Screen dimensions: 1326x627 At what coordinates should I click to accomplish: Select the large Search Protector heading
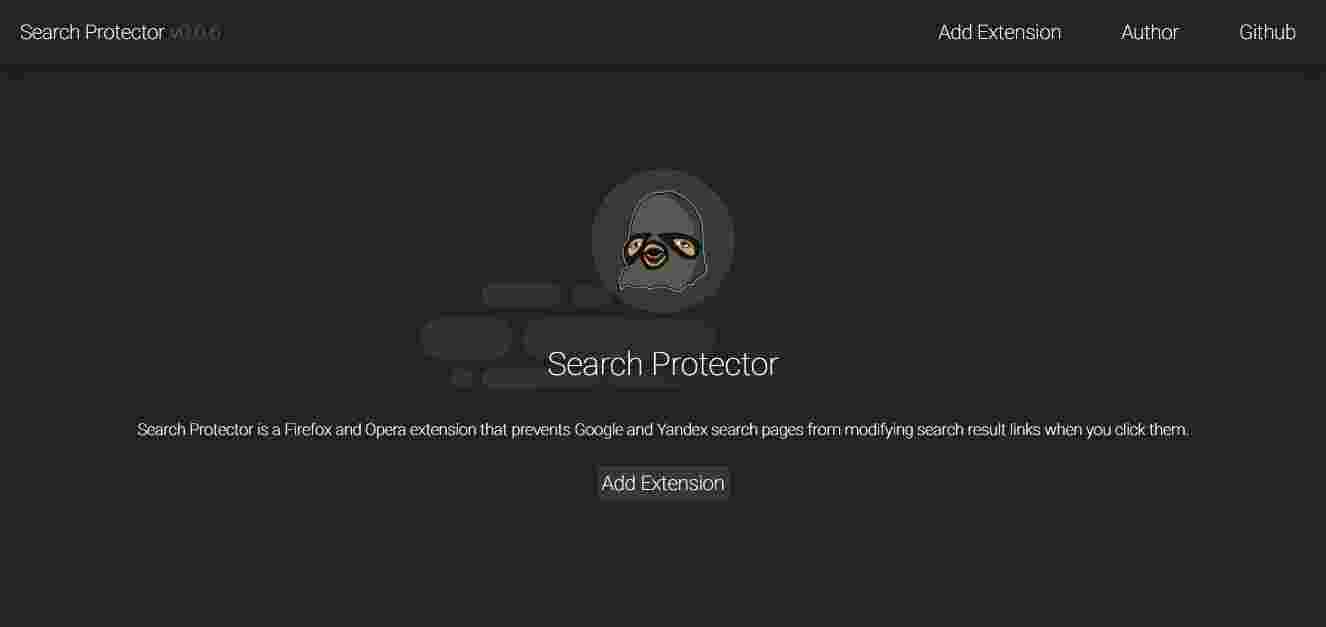pyautogui.click(x=662, y=364)
